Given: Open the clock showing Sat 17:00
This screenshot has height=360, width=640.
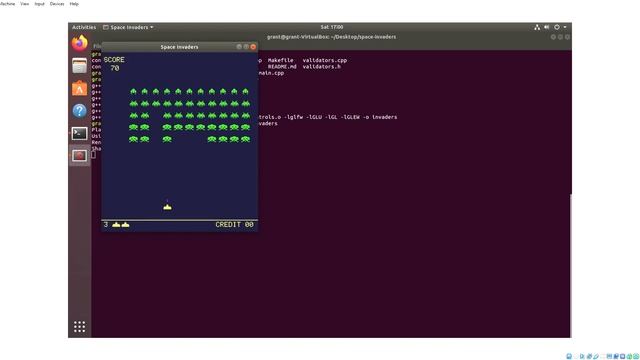Looking at the screenshot, I should point(331,27).
